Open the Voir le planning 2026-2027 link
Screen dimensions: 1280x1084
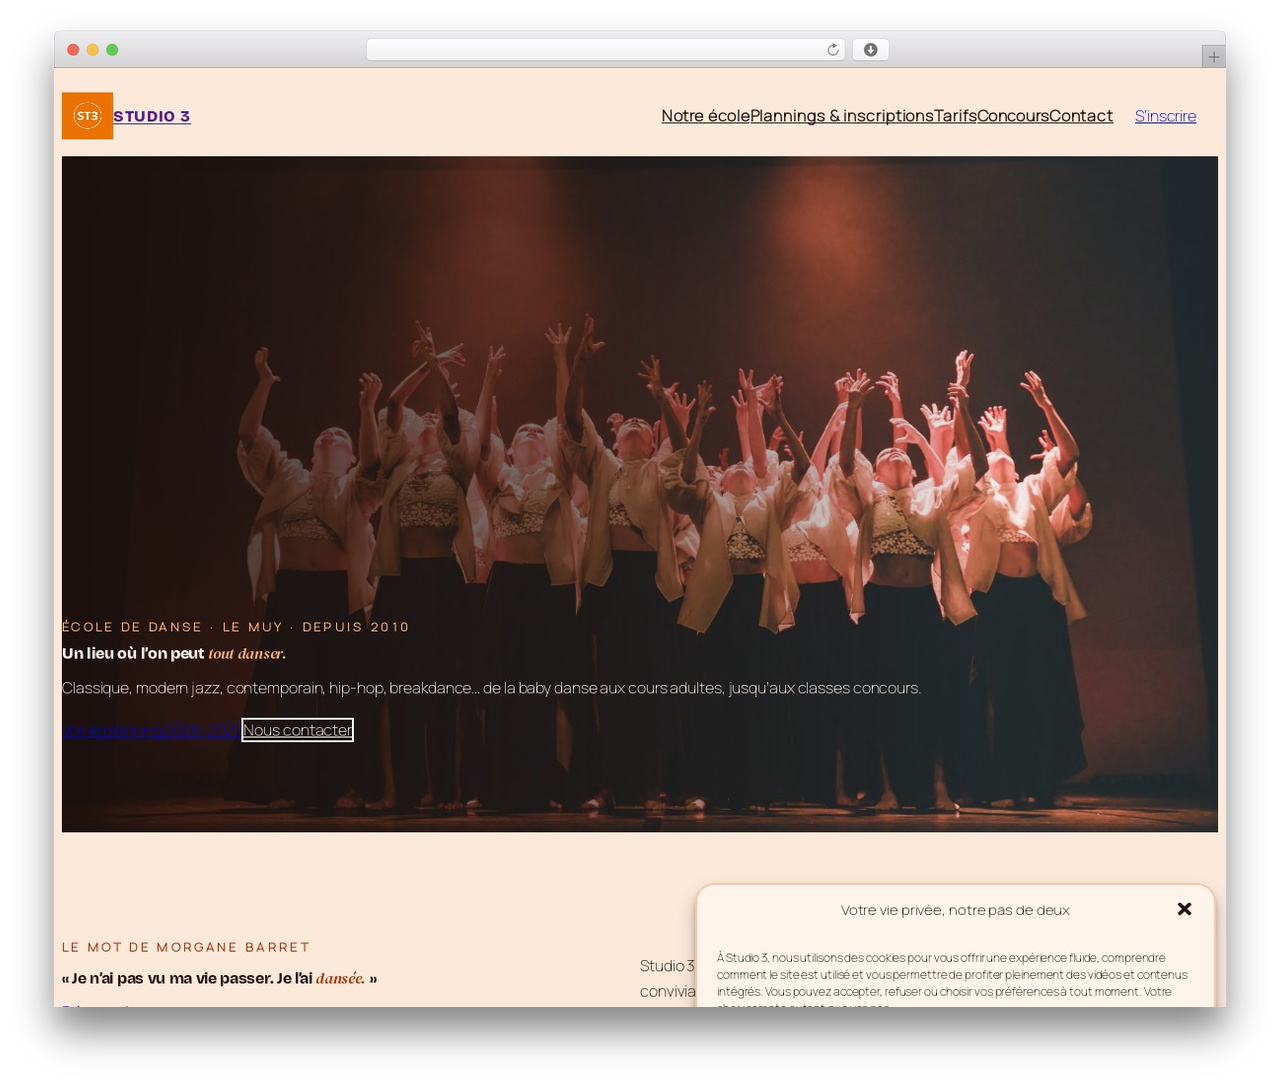pyautogui.click(x=150, y=730)
